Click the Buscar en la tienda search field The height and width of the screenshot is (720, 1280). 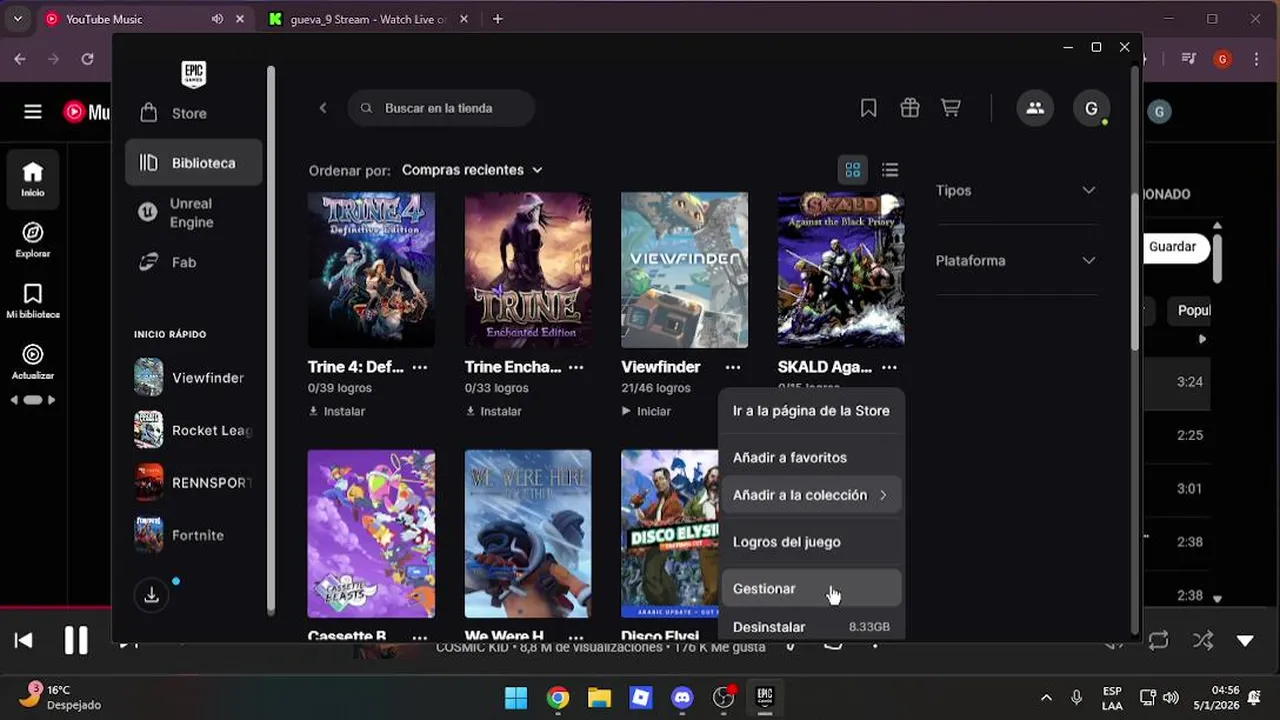pos(441,108)
